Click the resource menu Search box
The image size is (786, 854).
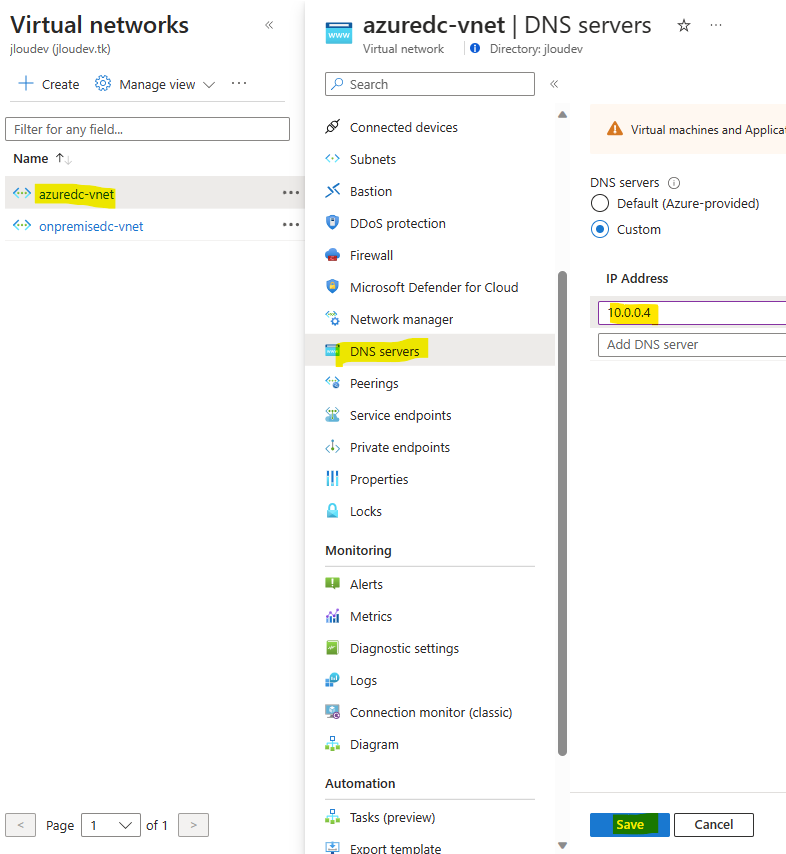[430, 84]
